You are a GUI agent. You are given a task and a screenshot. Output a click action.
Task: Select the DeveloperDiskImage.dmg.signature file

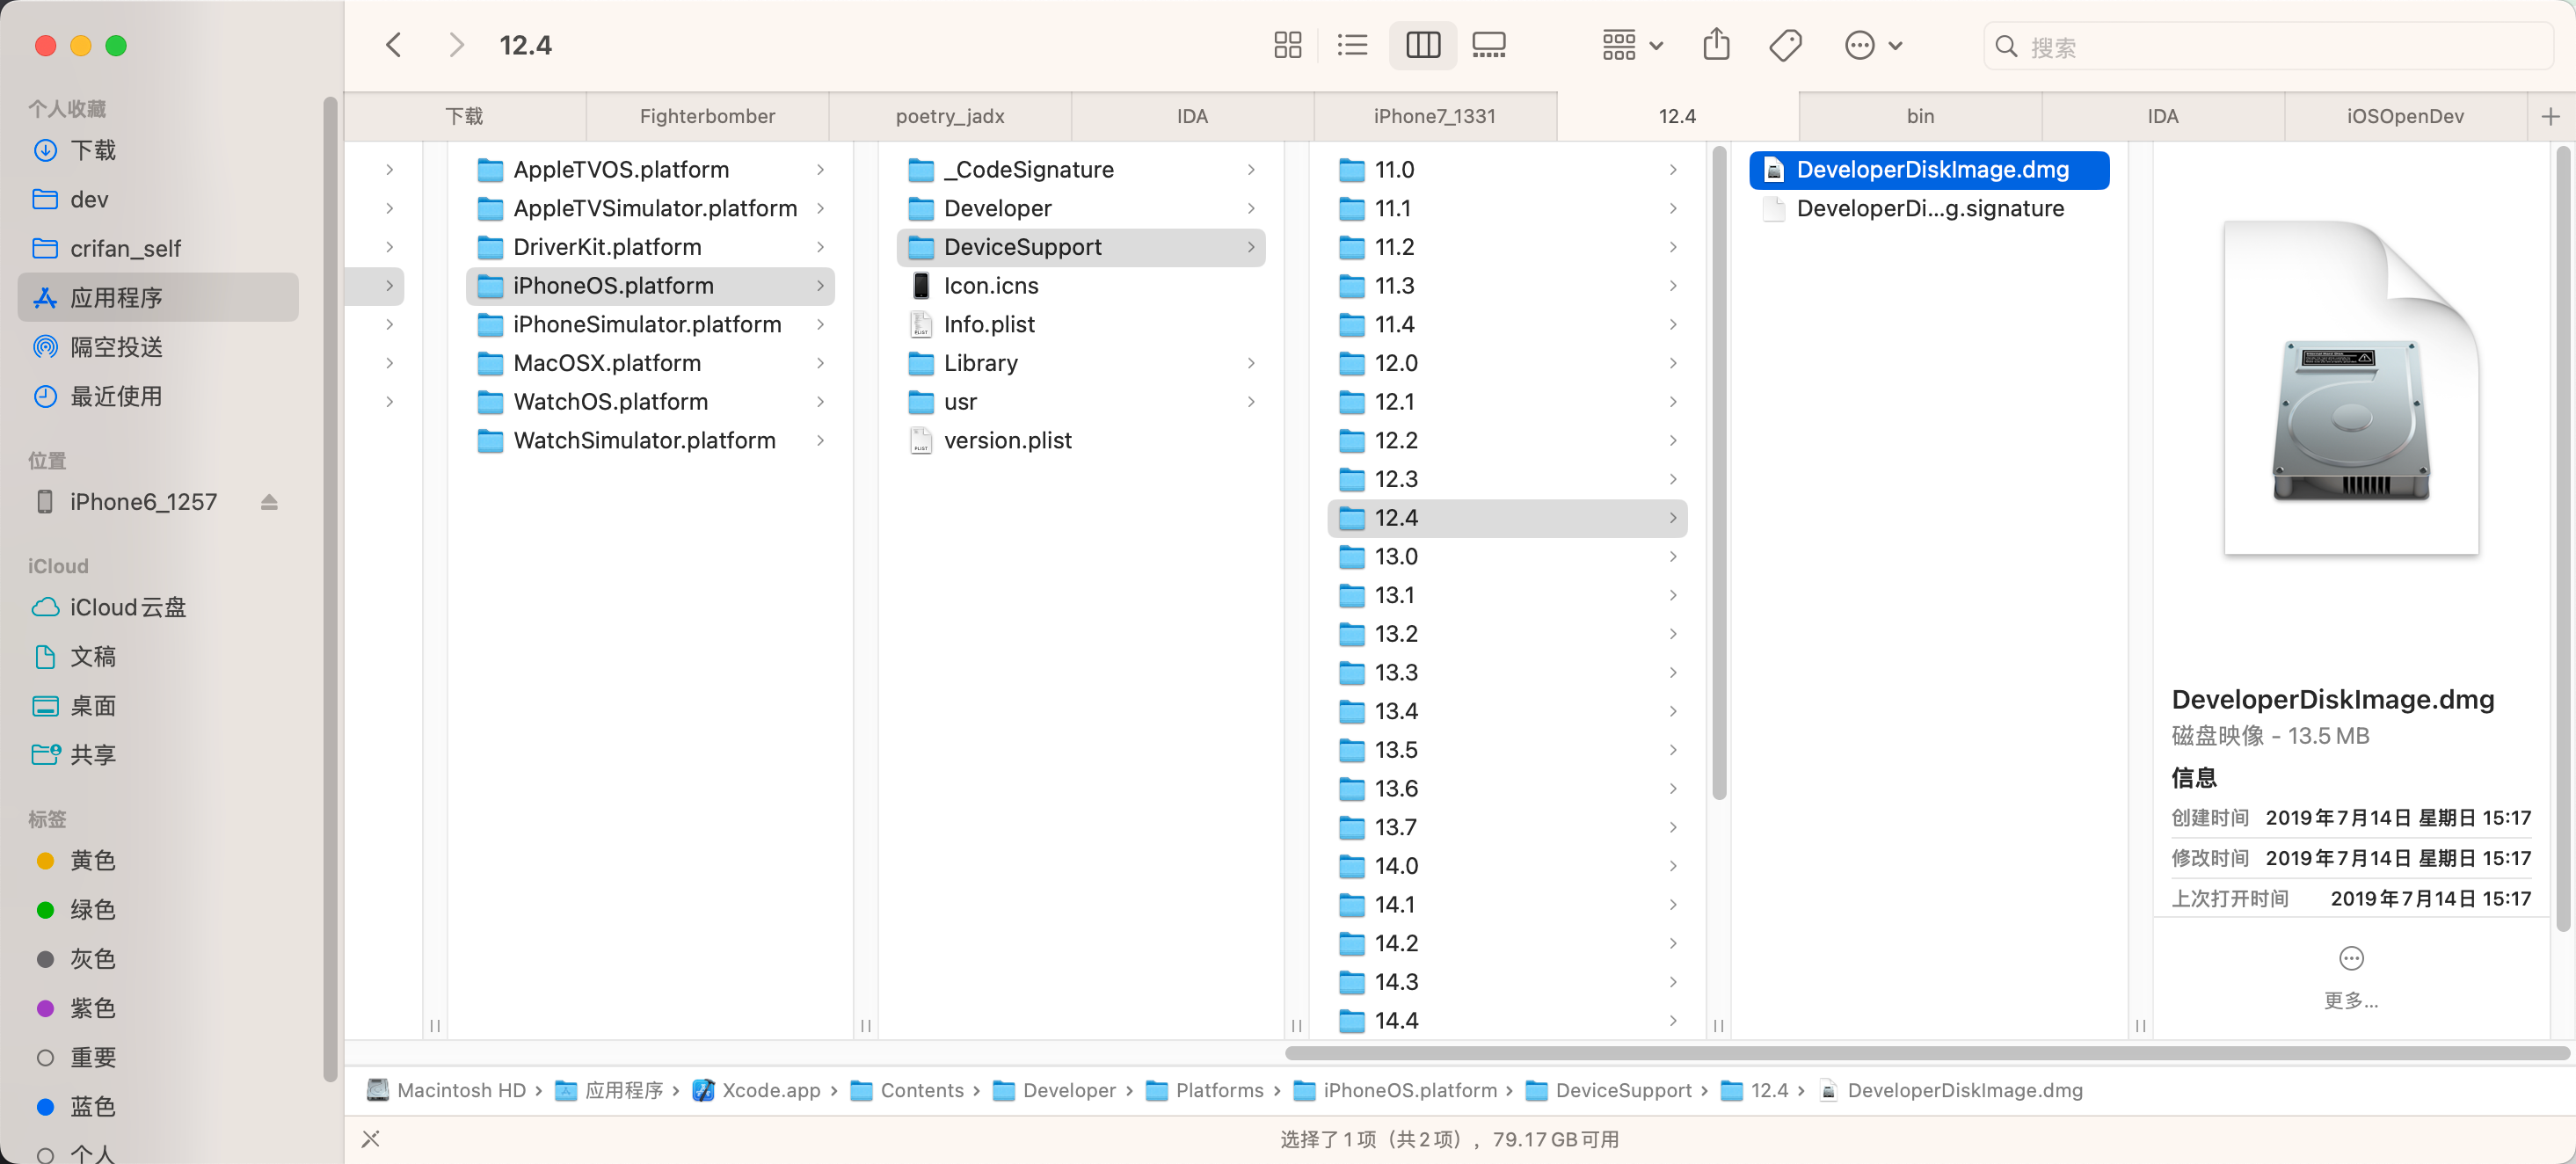[x=1929, y=209]
